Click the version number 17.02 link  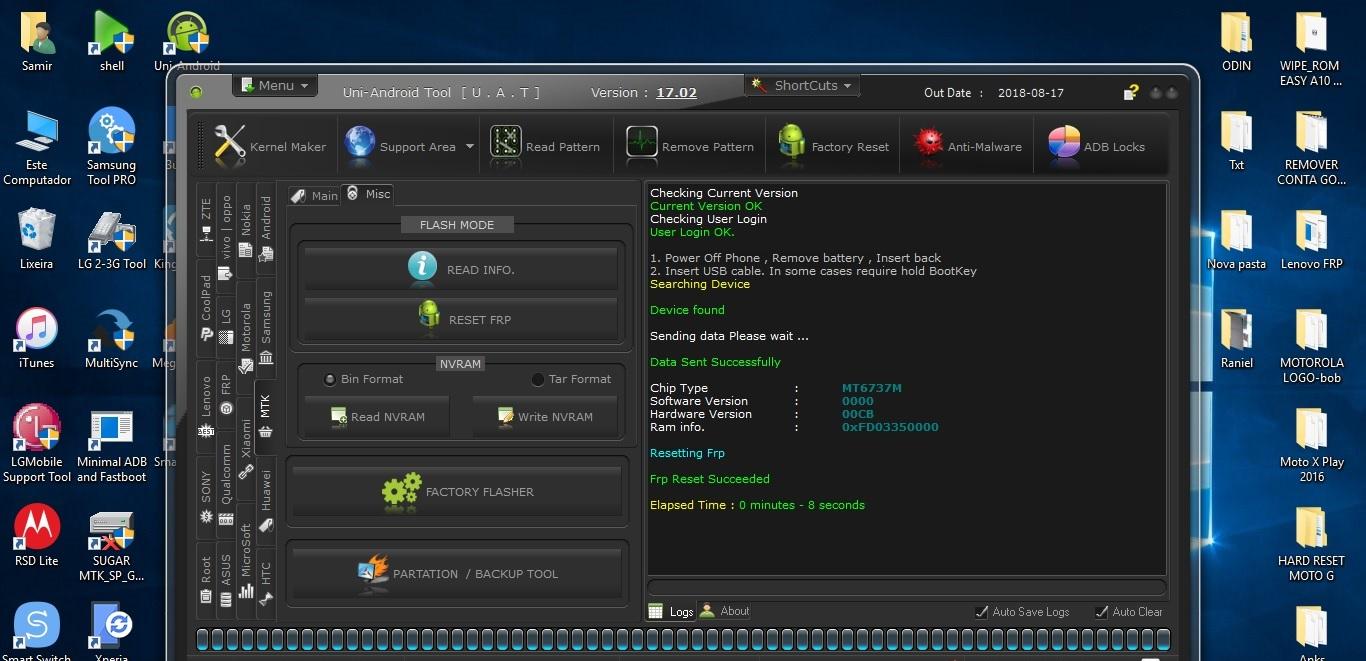tap(676, 93)
